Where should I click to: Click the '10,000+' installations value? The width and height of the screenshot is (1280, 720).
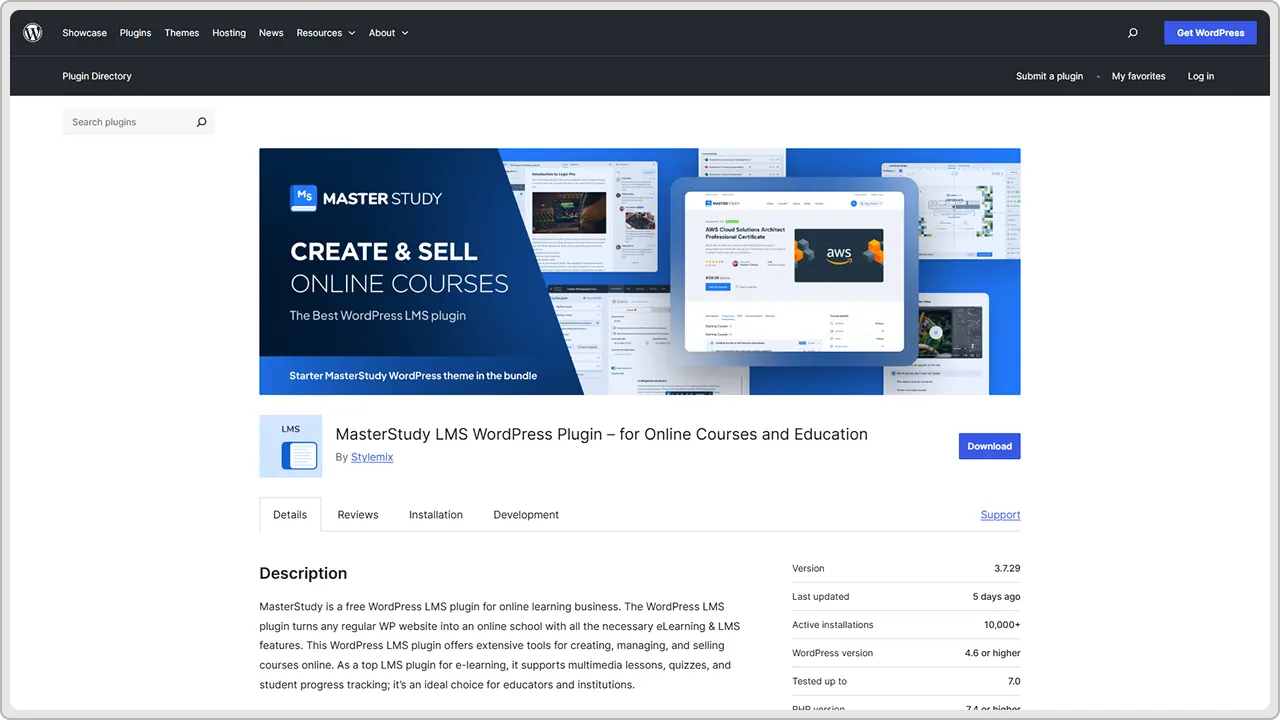point(1002,625)
